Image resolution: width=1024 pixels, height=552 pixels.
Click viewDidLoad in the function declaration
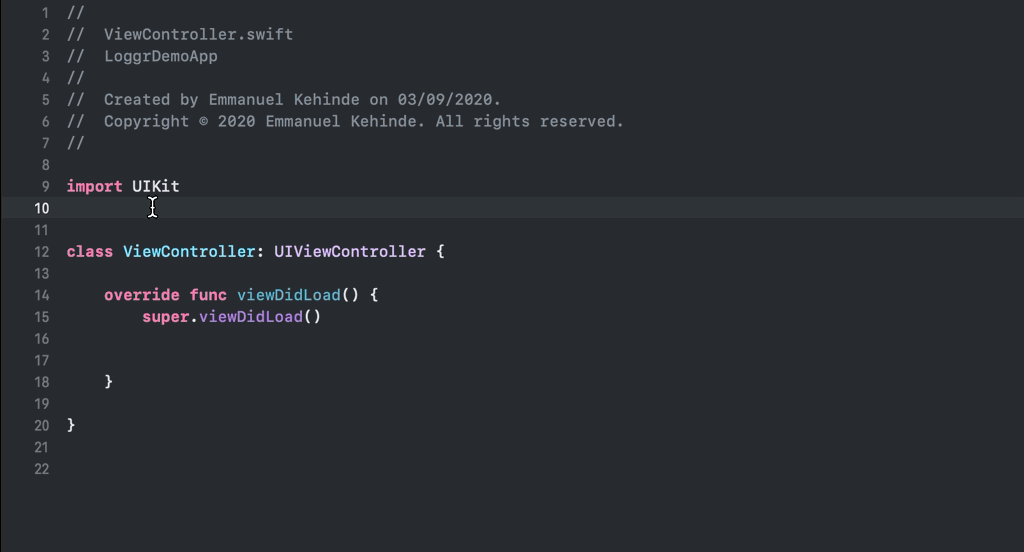289,295
